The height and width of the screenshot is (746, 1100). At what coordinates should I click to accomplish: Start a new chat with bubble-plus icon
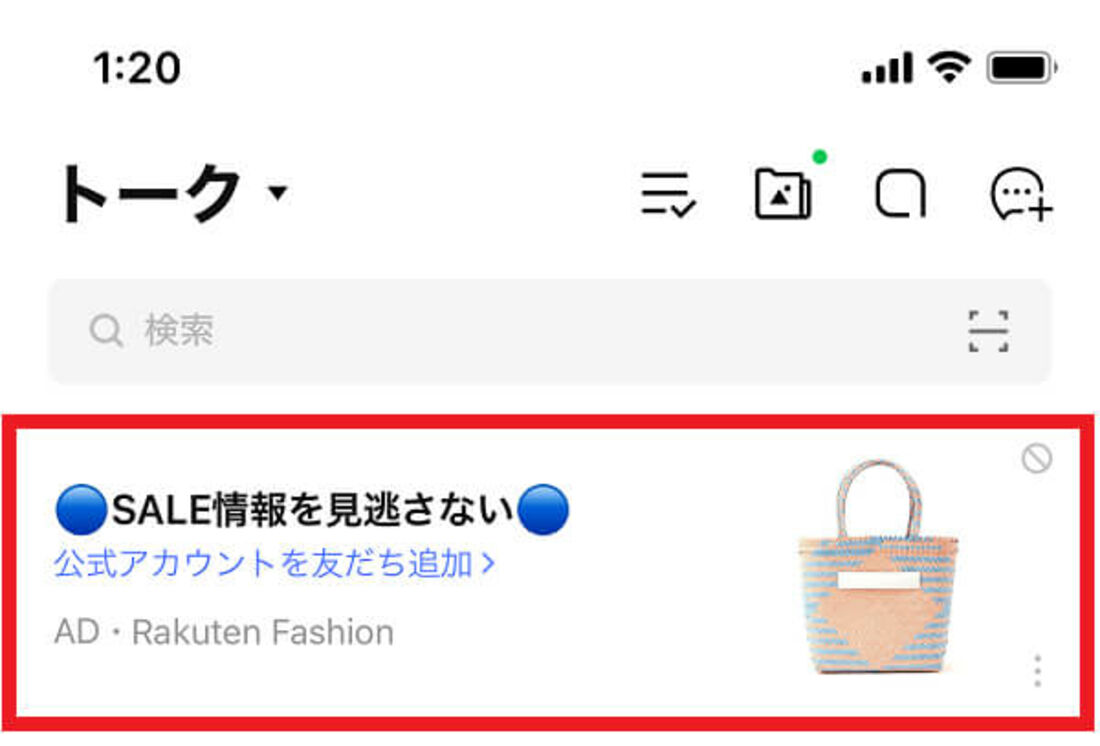(1021, 194)
